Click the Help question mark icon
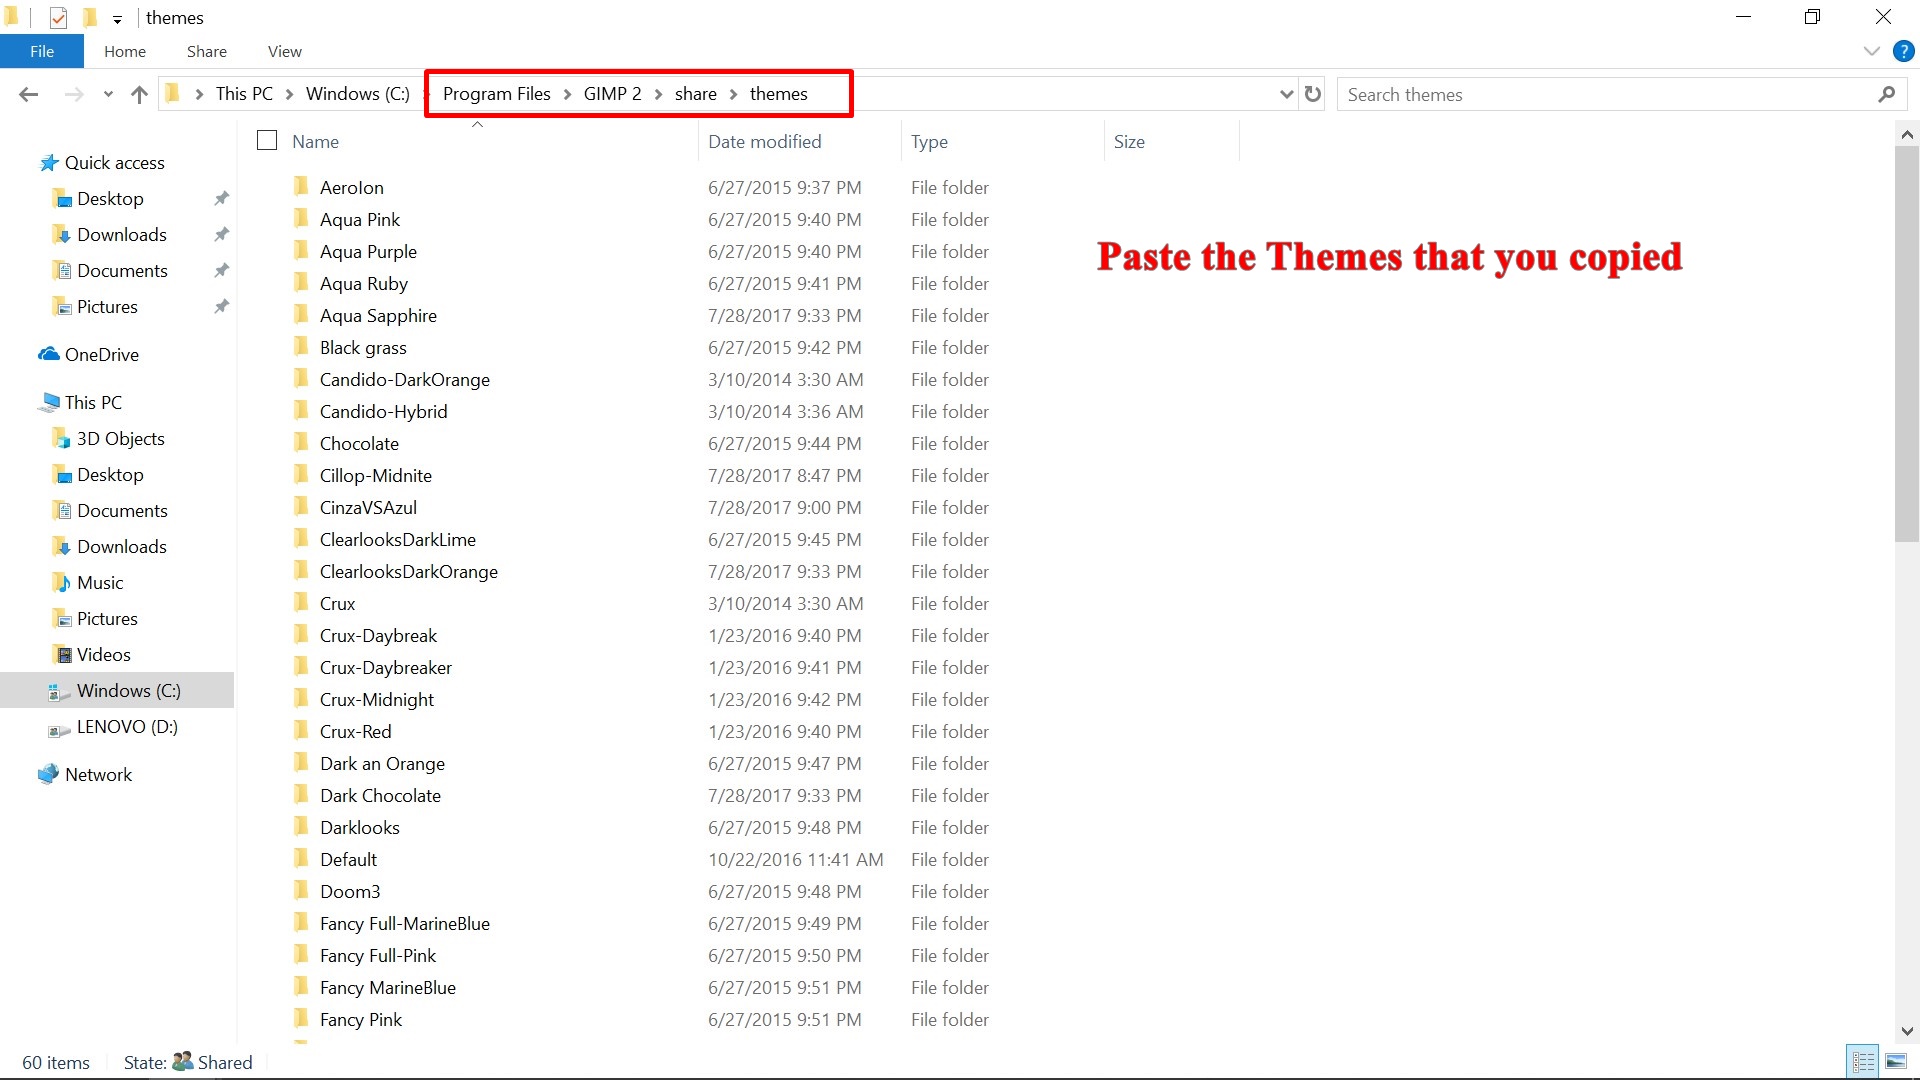 (1904, 51)
